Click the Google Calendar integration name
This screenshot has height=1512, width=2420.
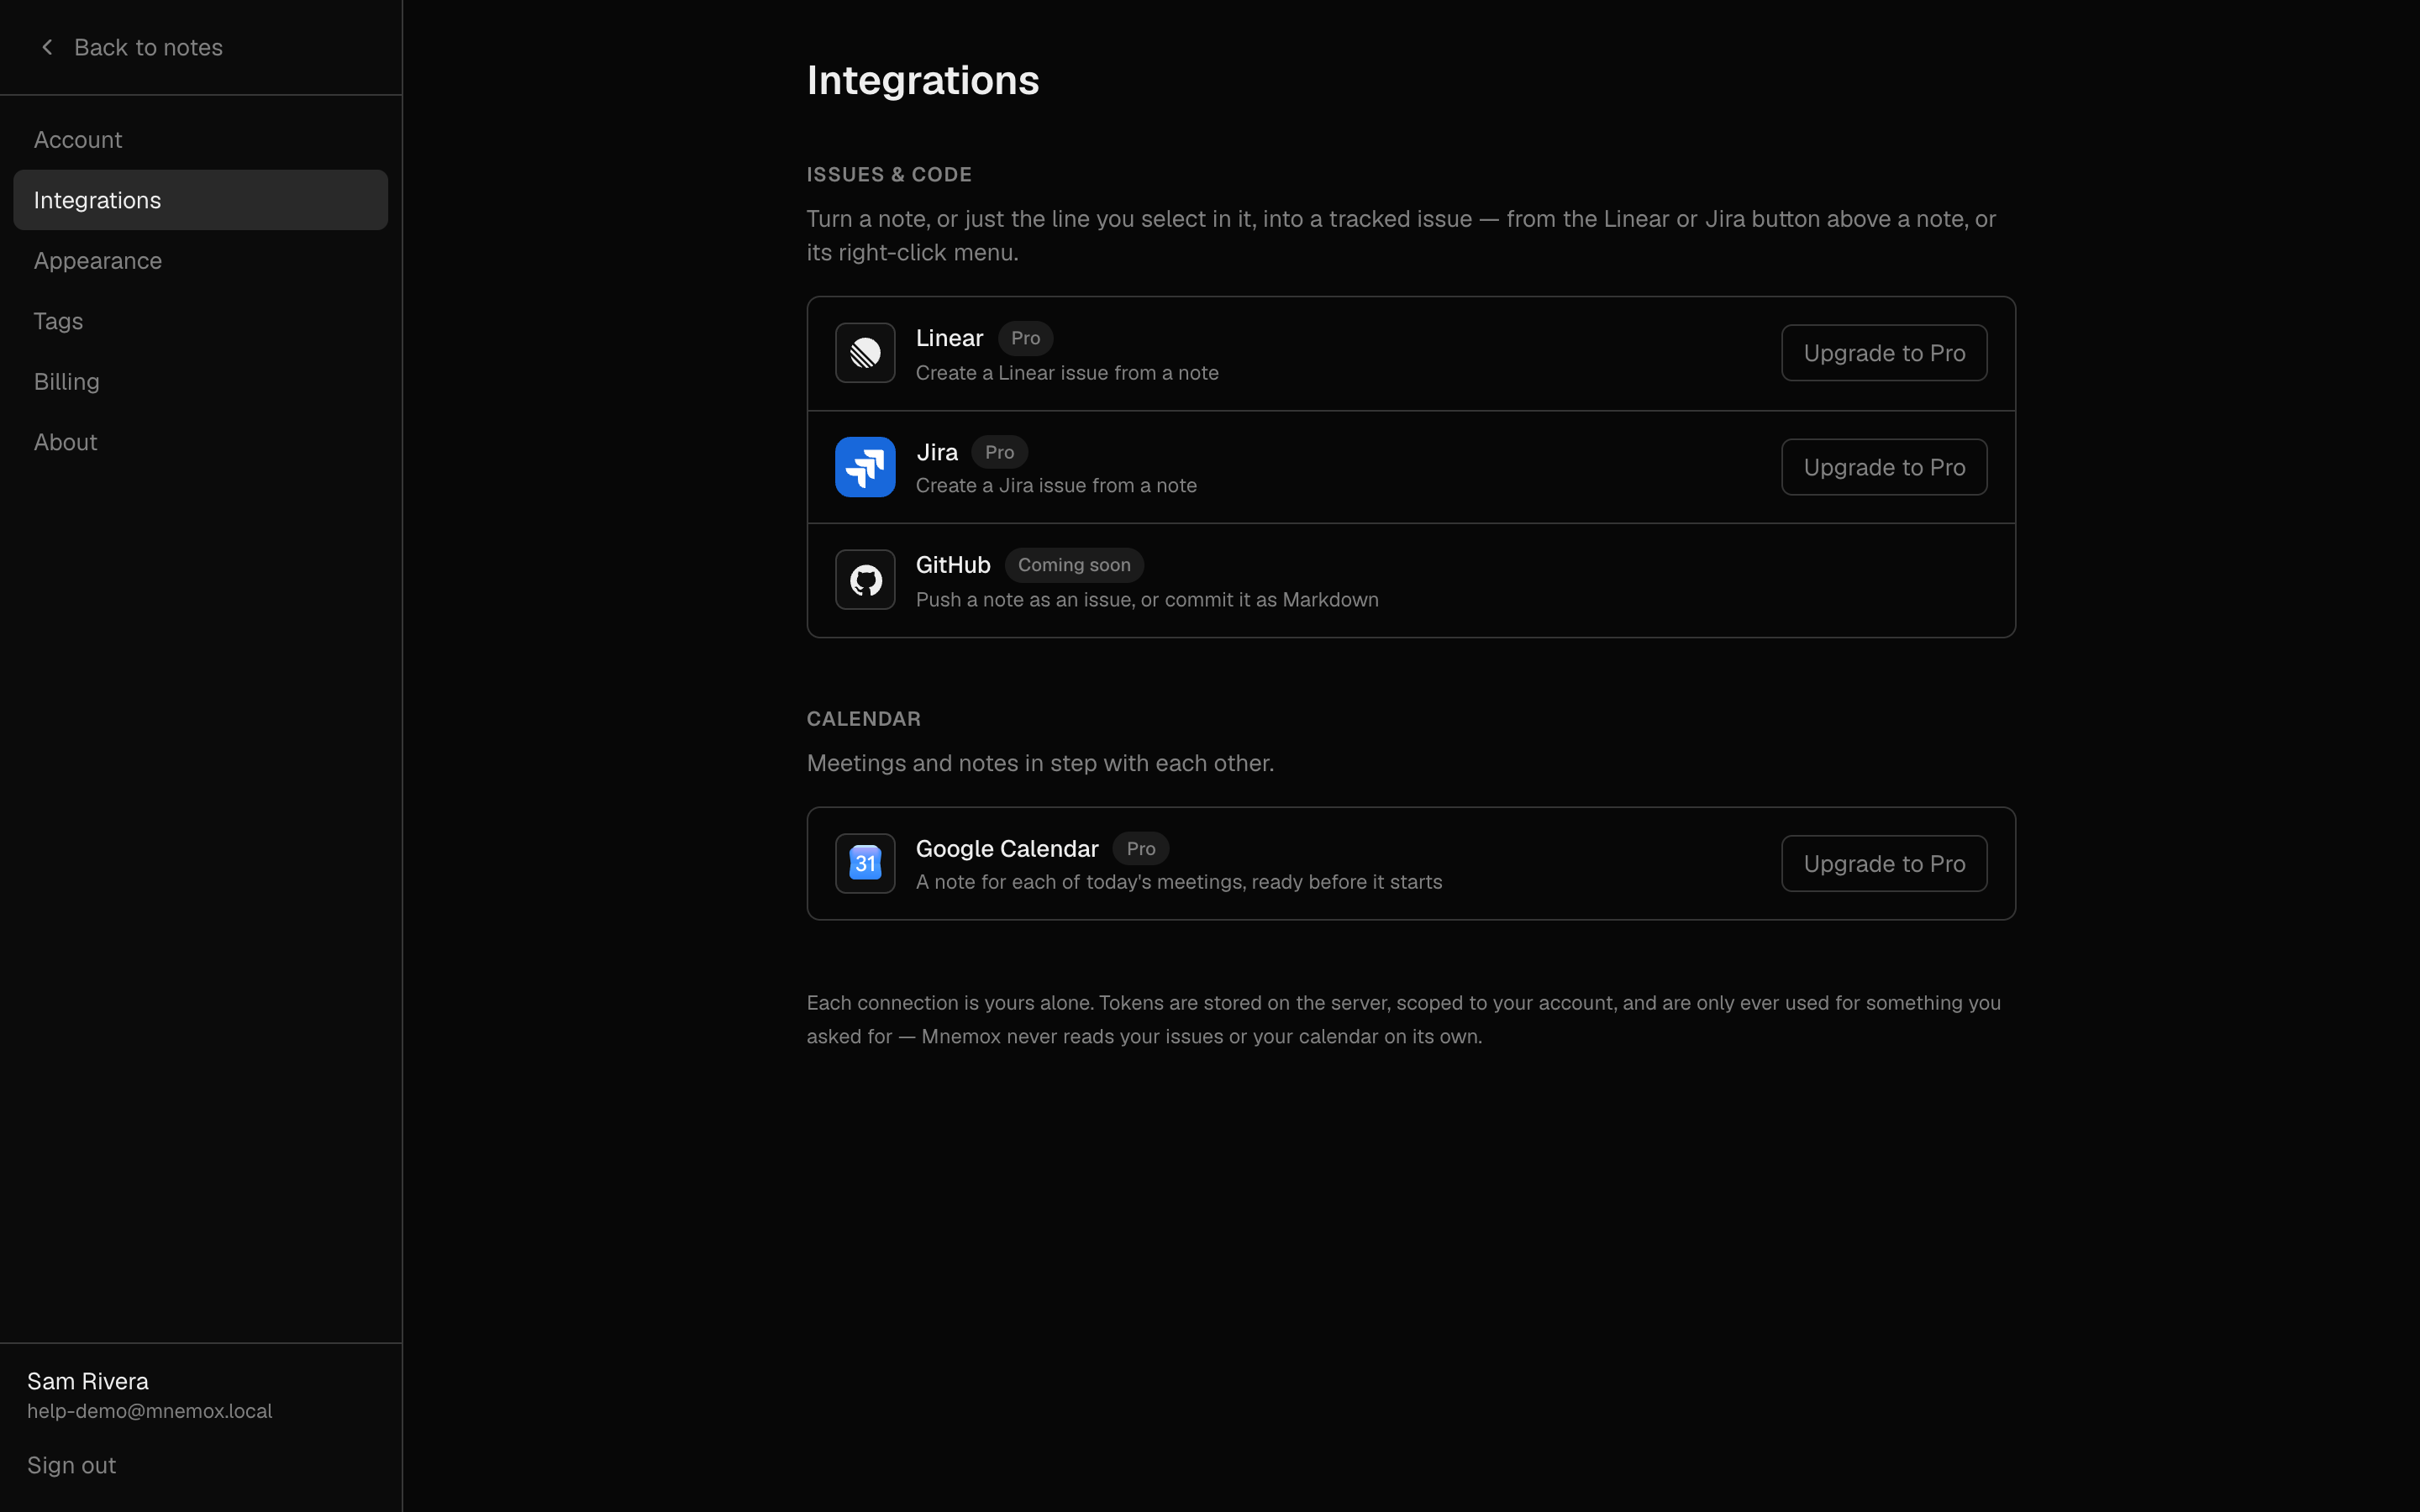[x=1007, y=849]
